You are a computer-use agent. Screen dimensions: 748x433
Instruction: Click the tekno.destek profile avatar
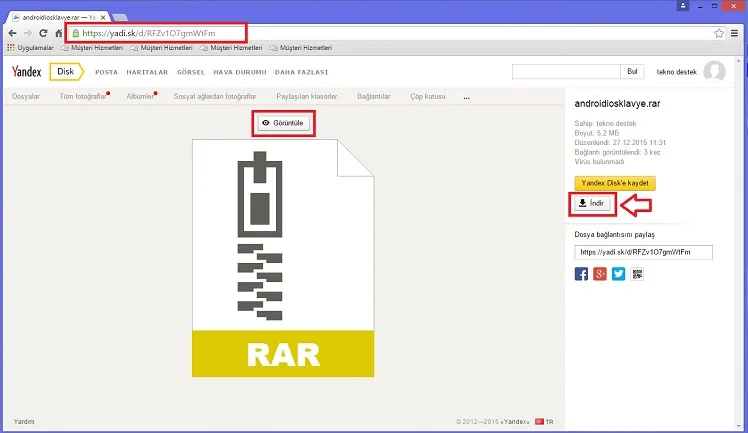pos(714,71)
